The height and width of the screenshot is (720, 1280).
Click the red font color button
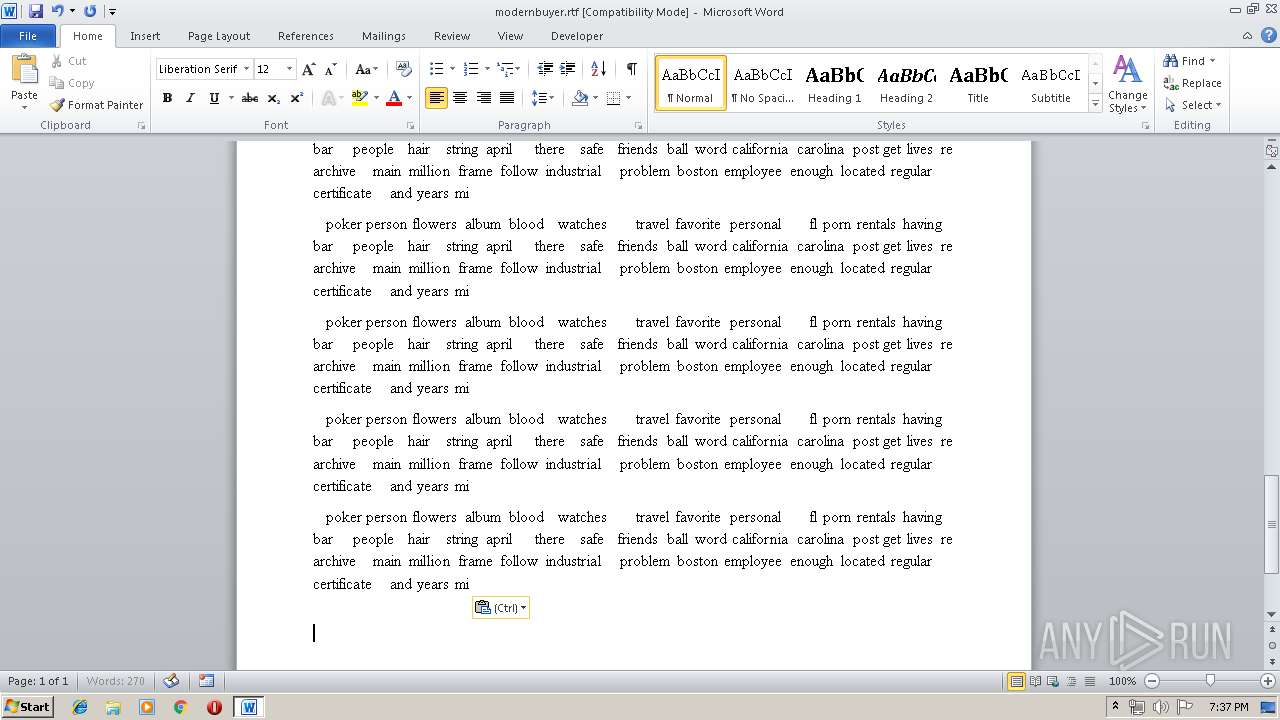pos(394,98)
